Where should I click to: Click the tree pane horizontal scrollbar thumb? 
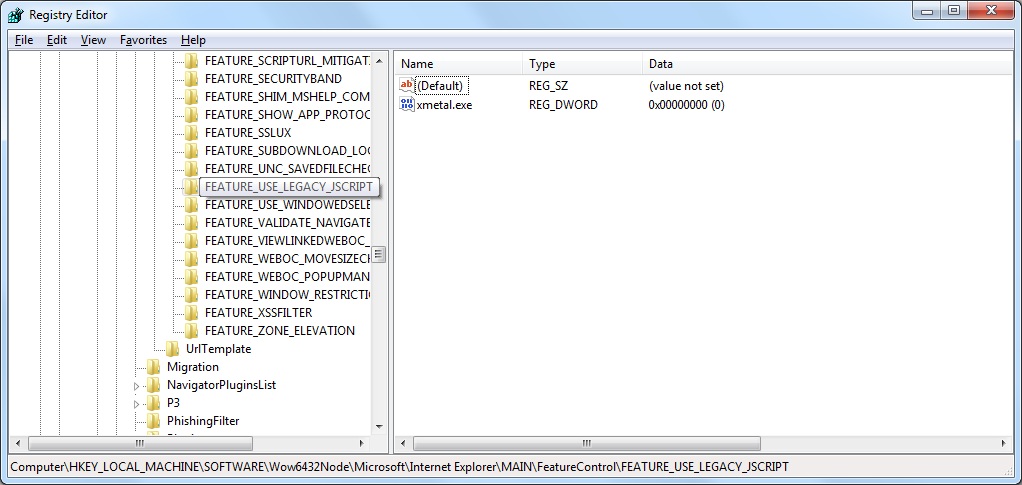tap(140, 443)
